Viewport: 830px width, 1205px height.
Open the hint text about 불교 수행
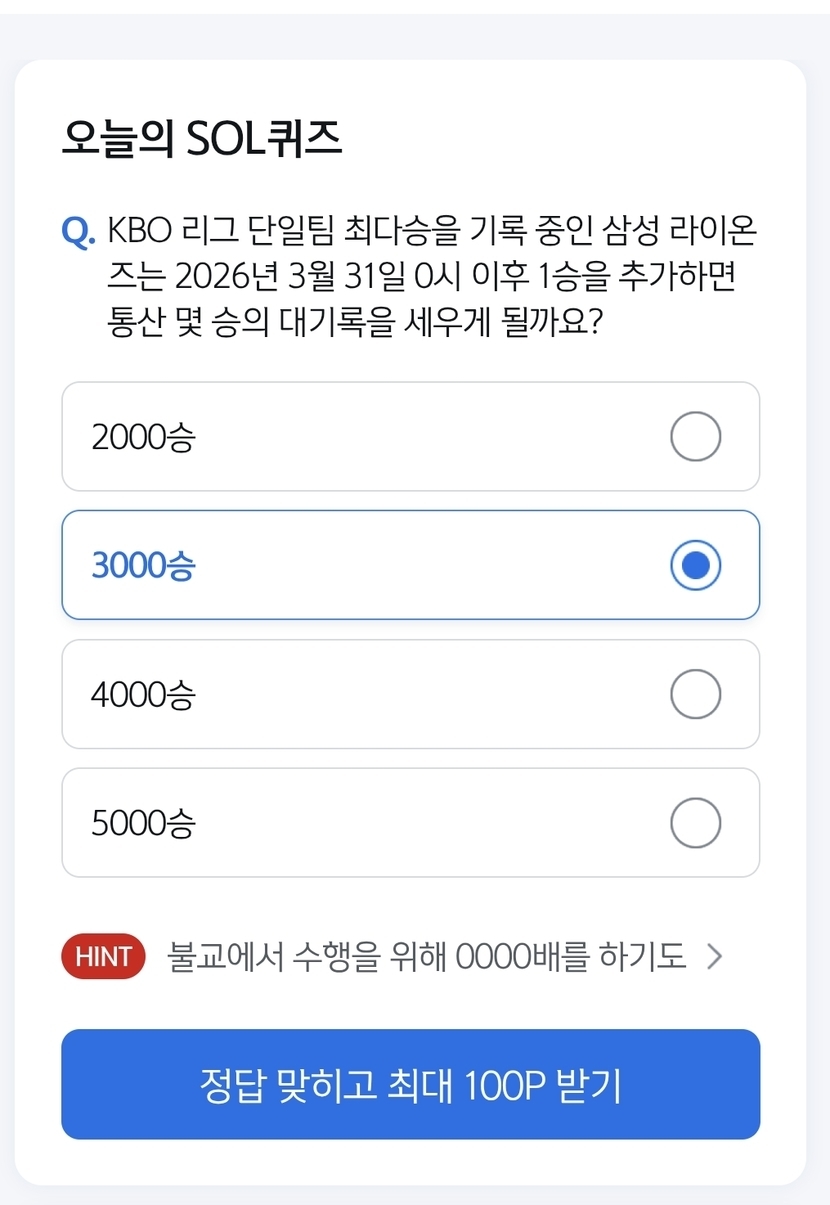[427, 957]
